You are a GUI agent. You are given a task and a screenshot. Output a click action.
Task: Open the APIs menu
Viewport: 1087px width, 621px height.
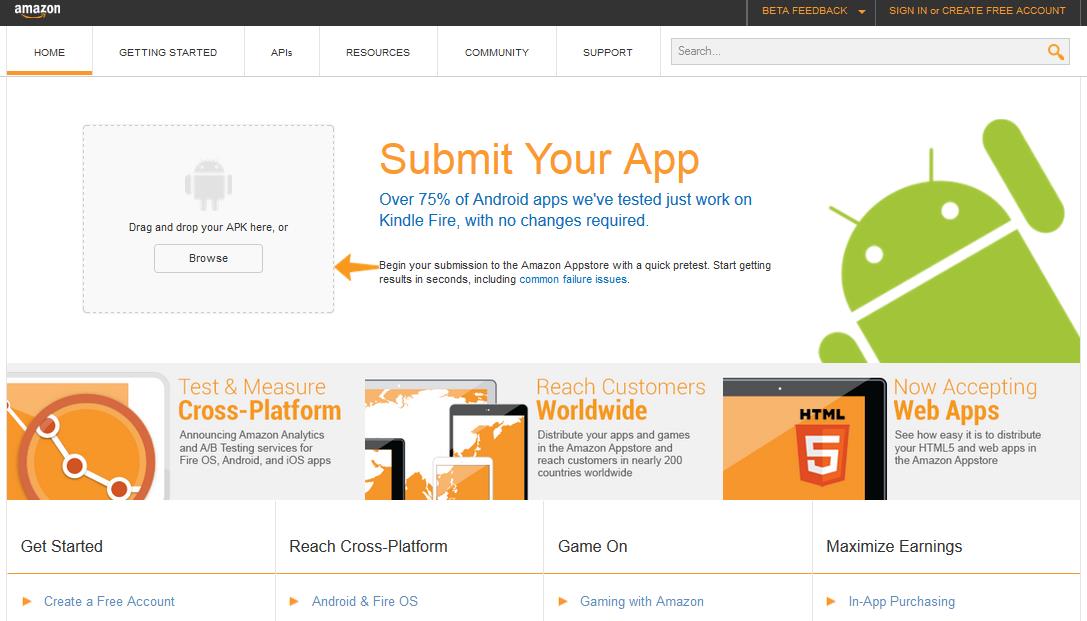point(281,52)
